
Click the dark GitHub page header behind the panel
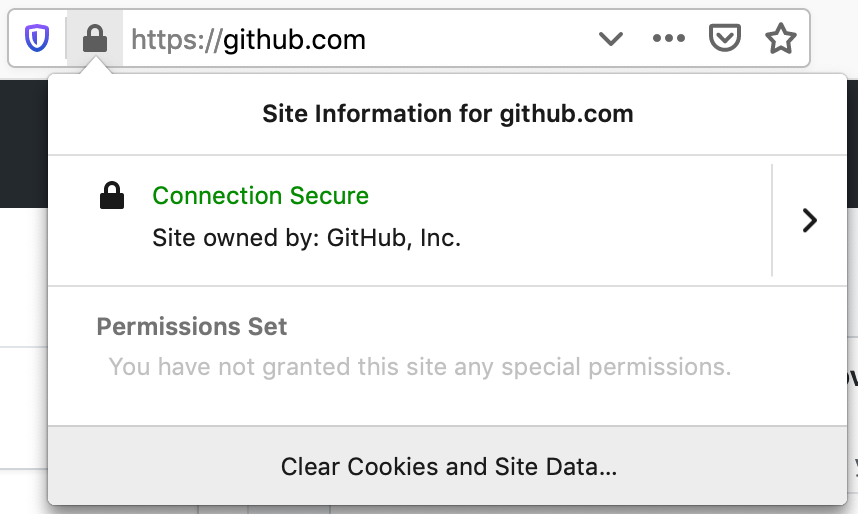pos(22,150)
